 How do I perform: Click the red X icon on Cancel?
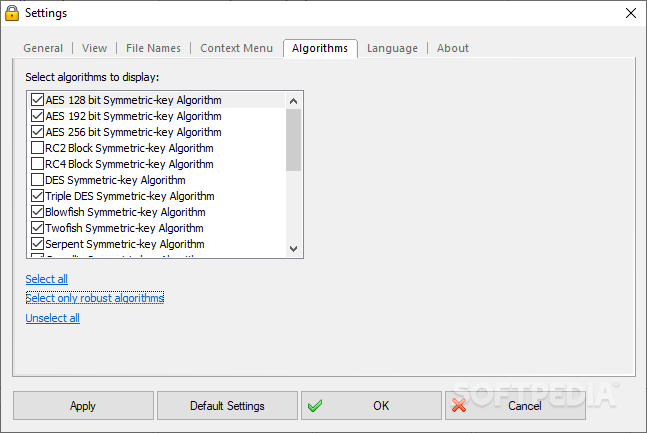pos(458,406)
